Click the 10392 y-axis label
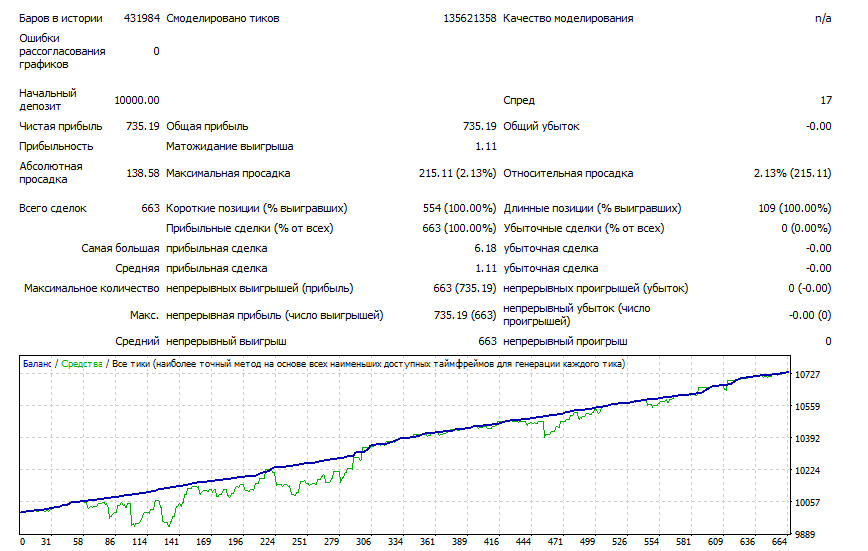Image resolution: width=868 pixels, height=551 pixels. pos(807,439)
